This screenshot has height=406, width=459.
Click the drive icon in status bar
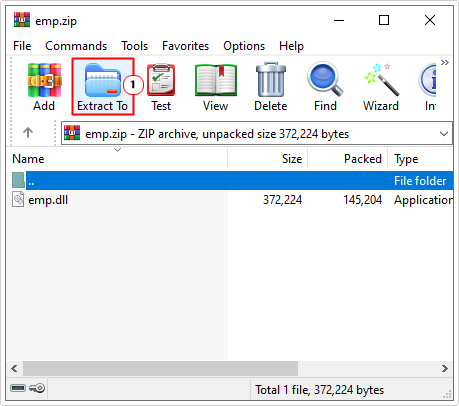point(18,388)
